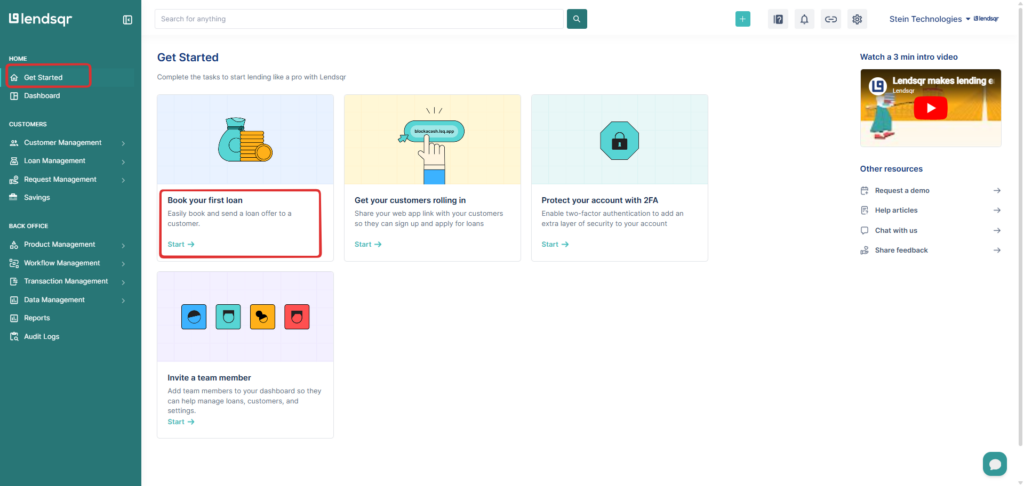This screenshot has width=1024, height=486.
Task: Open the chat widget bubble icon
Action: 994,463
